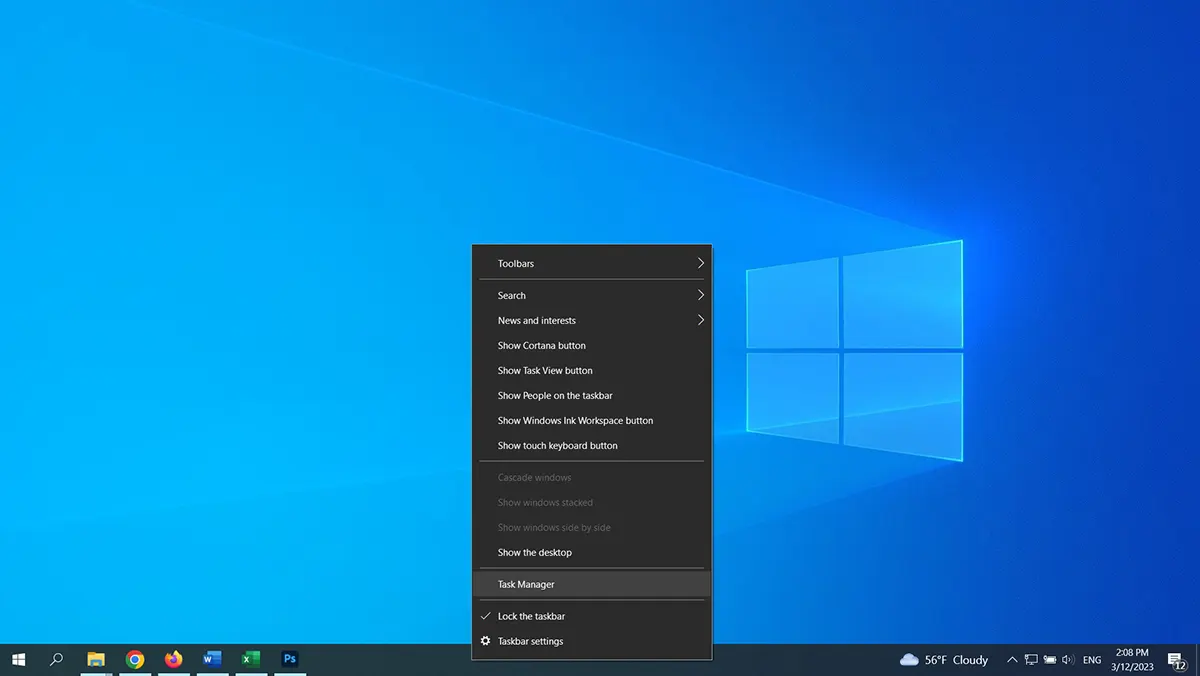Screen dimensions: 1200x676
Task: Click grayed-out Show windows side by side
Action: tap(592, 527)
